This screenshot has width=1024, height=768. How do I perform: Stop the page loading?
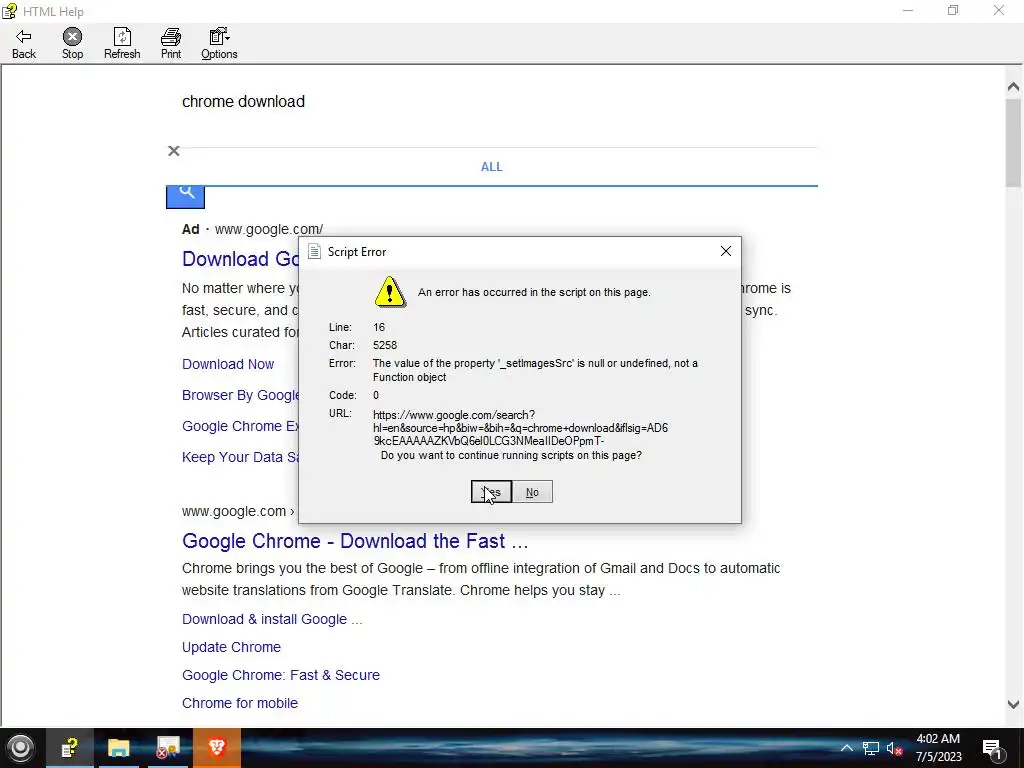tap(72, 44)
